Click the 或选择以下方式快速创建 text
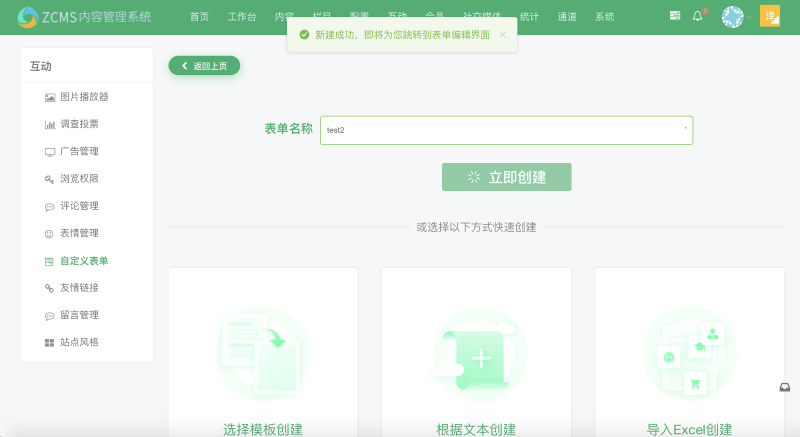 (x=476, y=227)
